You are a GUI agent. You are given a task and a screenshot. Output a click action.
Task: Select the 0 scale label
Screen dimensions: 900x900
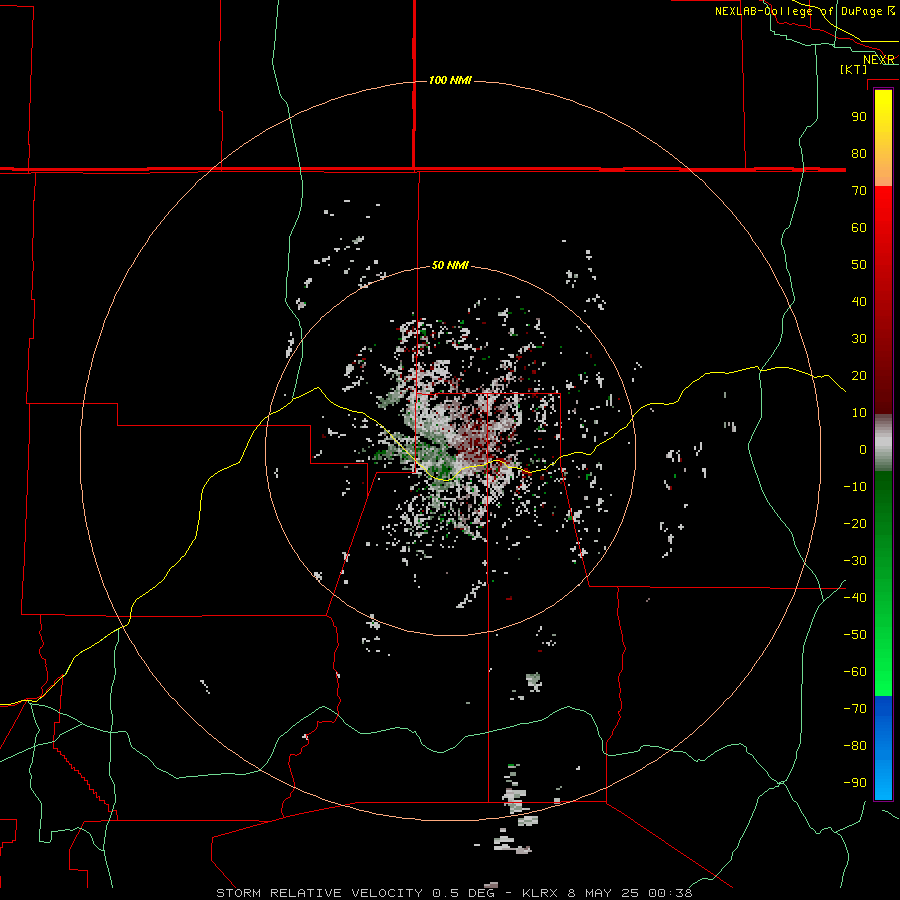[x=863, y=450]
